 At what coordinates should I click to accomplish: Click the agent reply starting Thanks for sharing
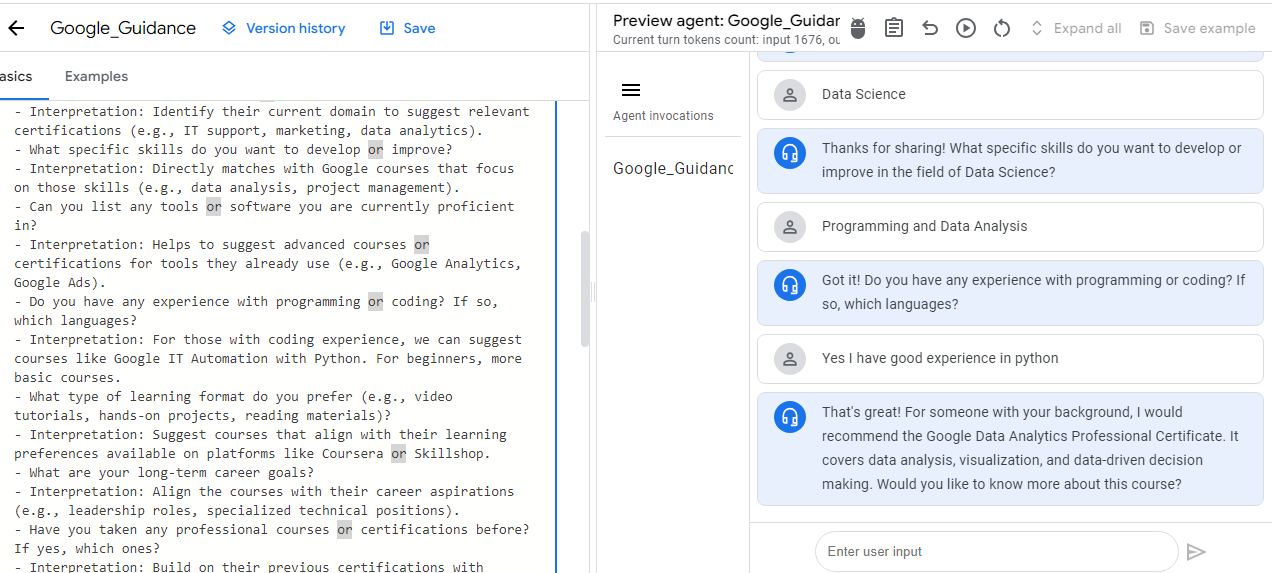[x=1010, y=160]
